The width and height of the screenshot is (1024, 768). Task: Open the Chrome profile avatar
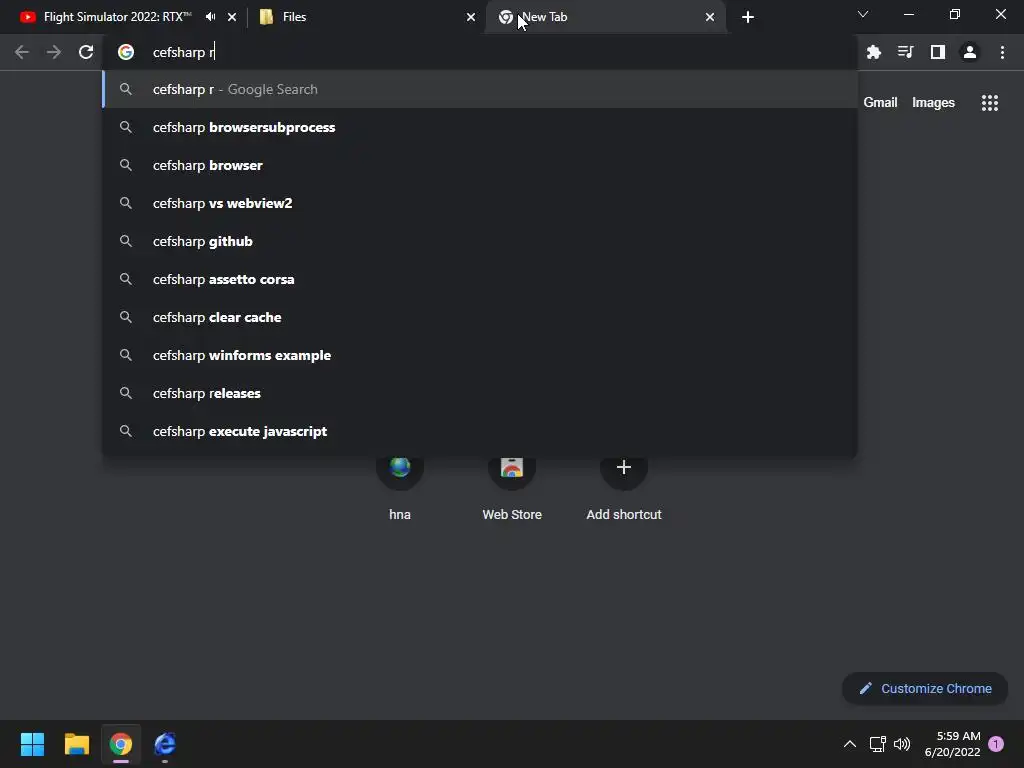point(970,52)
